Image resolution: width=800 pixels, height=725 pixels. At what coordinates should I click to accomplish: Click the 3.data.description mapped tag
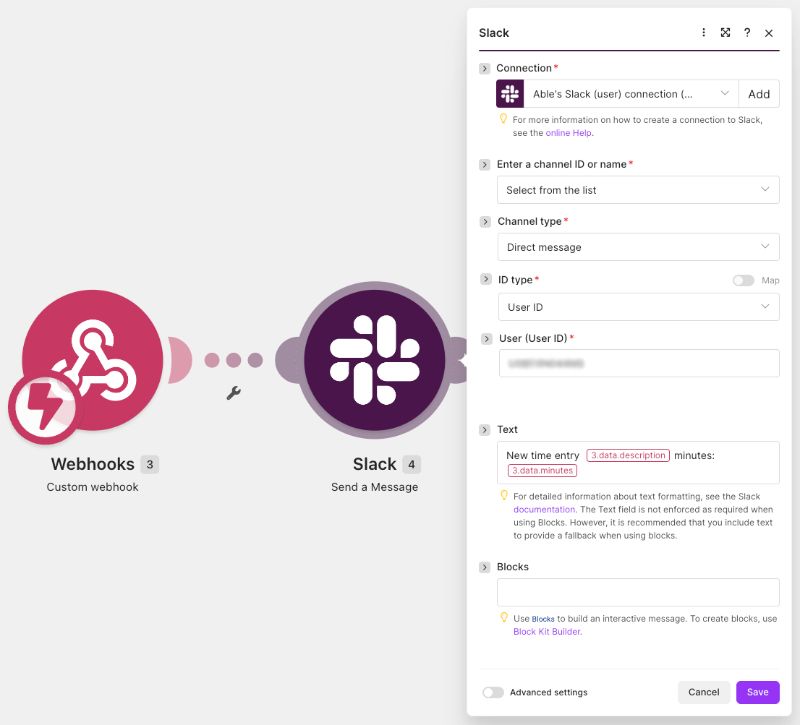coord(628,455)
